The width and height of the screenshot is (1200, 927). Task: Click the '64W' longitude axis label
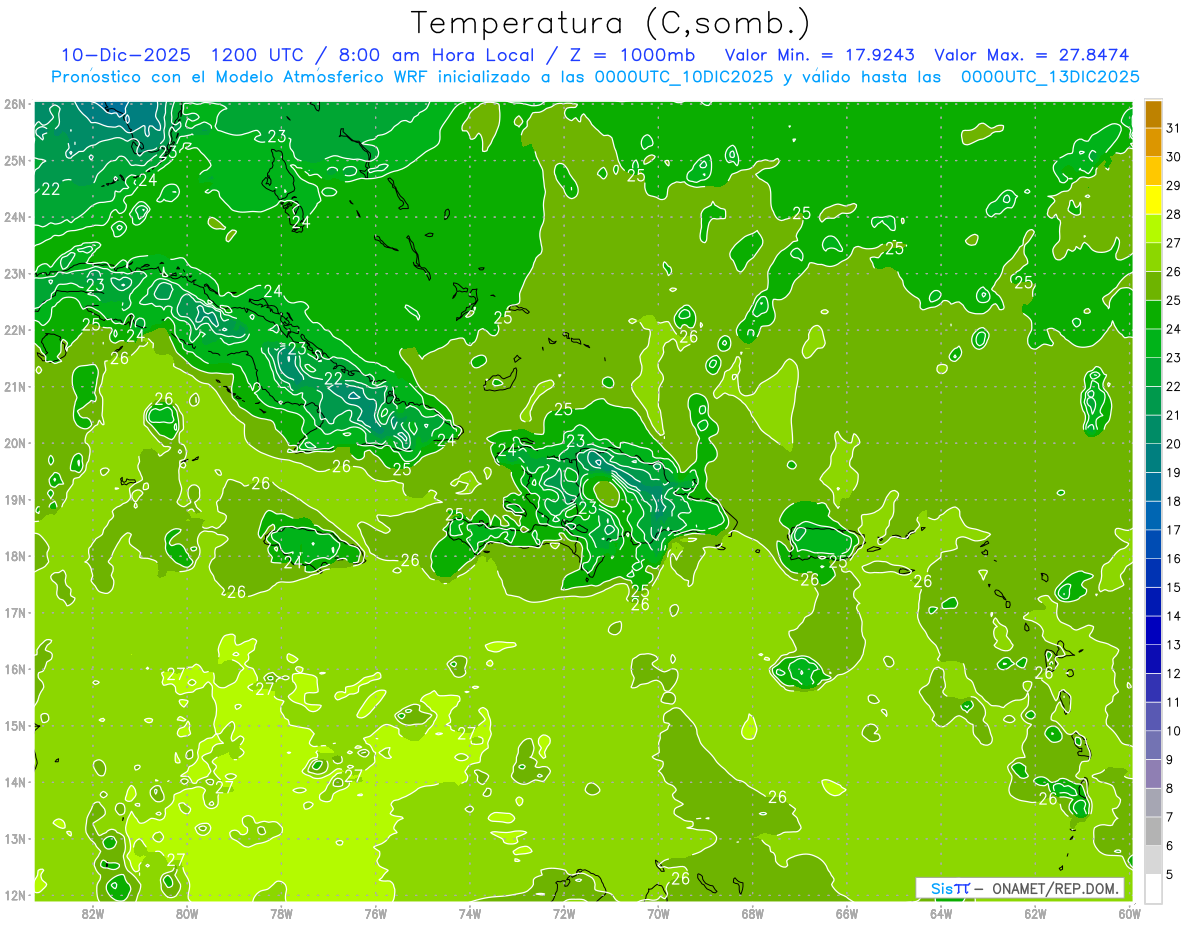(x=941, y=913)
